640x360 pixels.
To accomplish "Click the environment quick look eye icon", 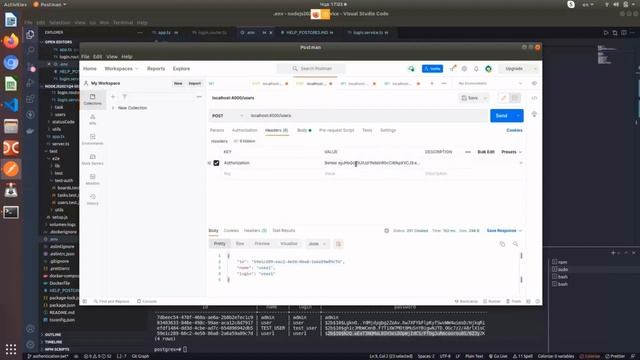I will 534,83.
